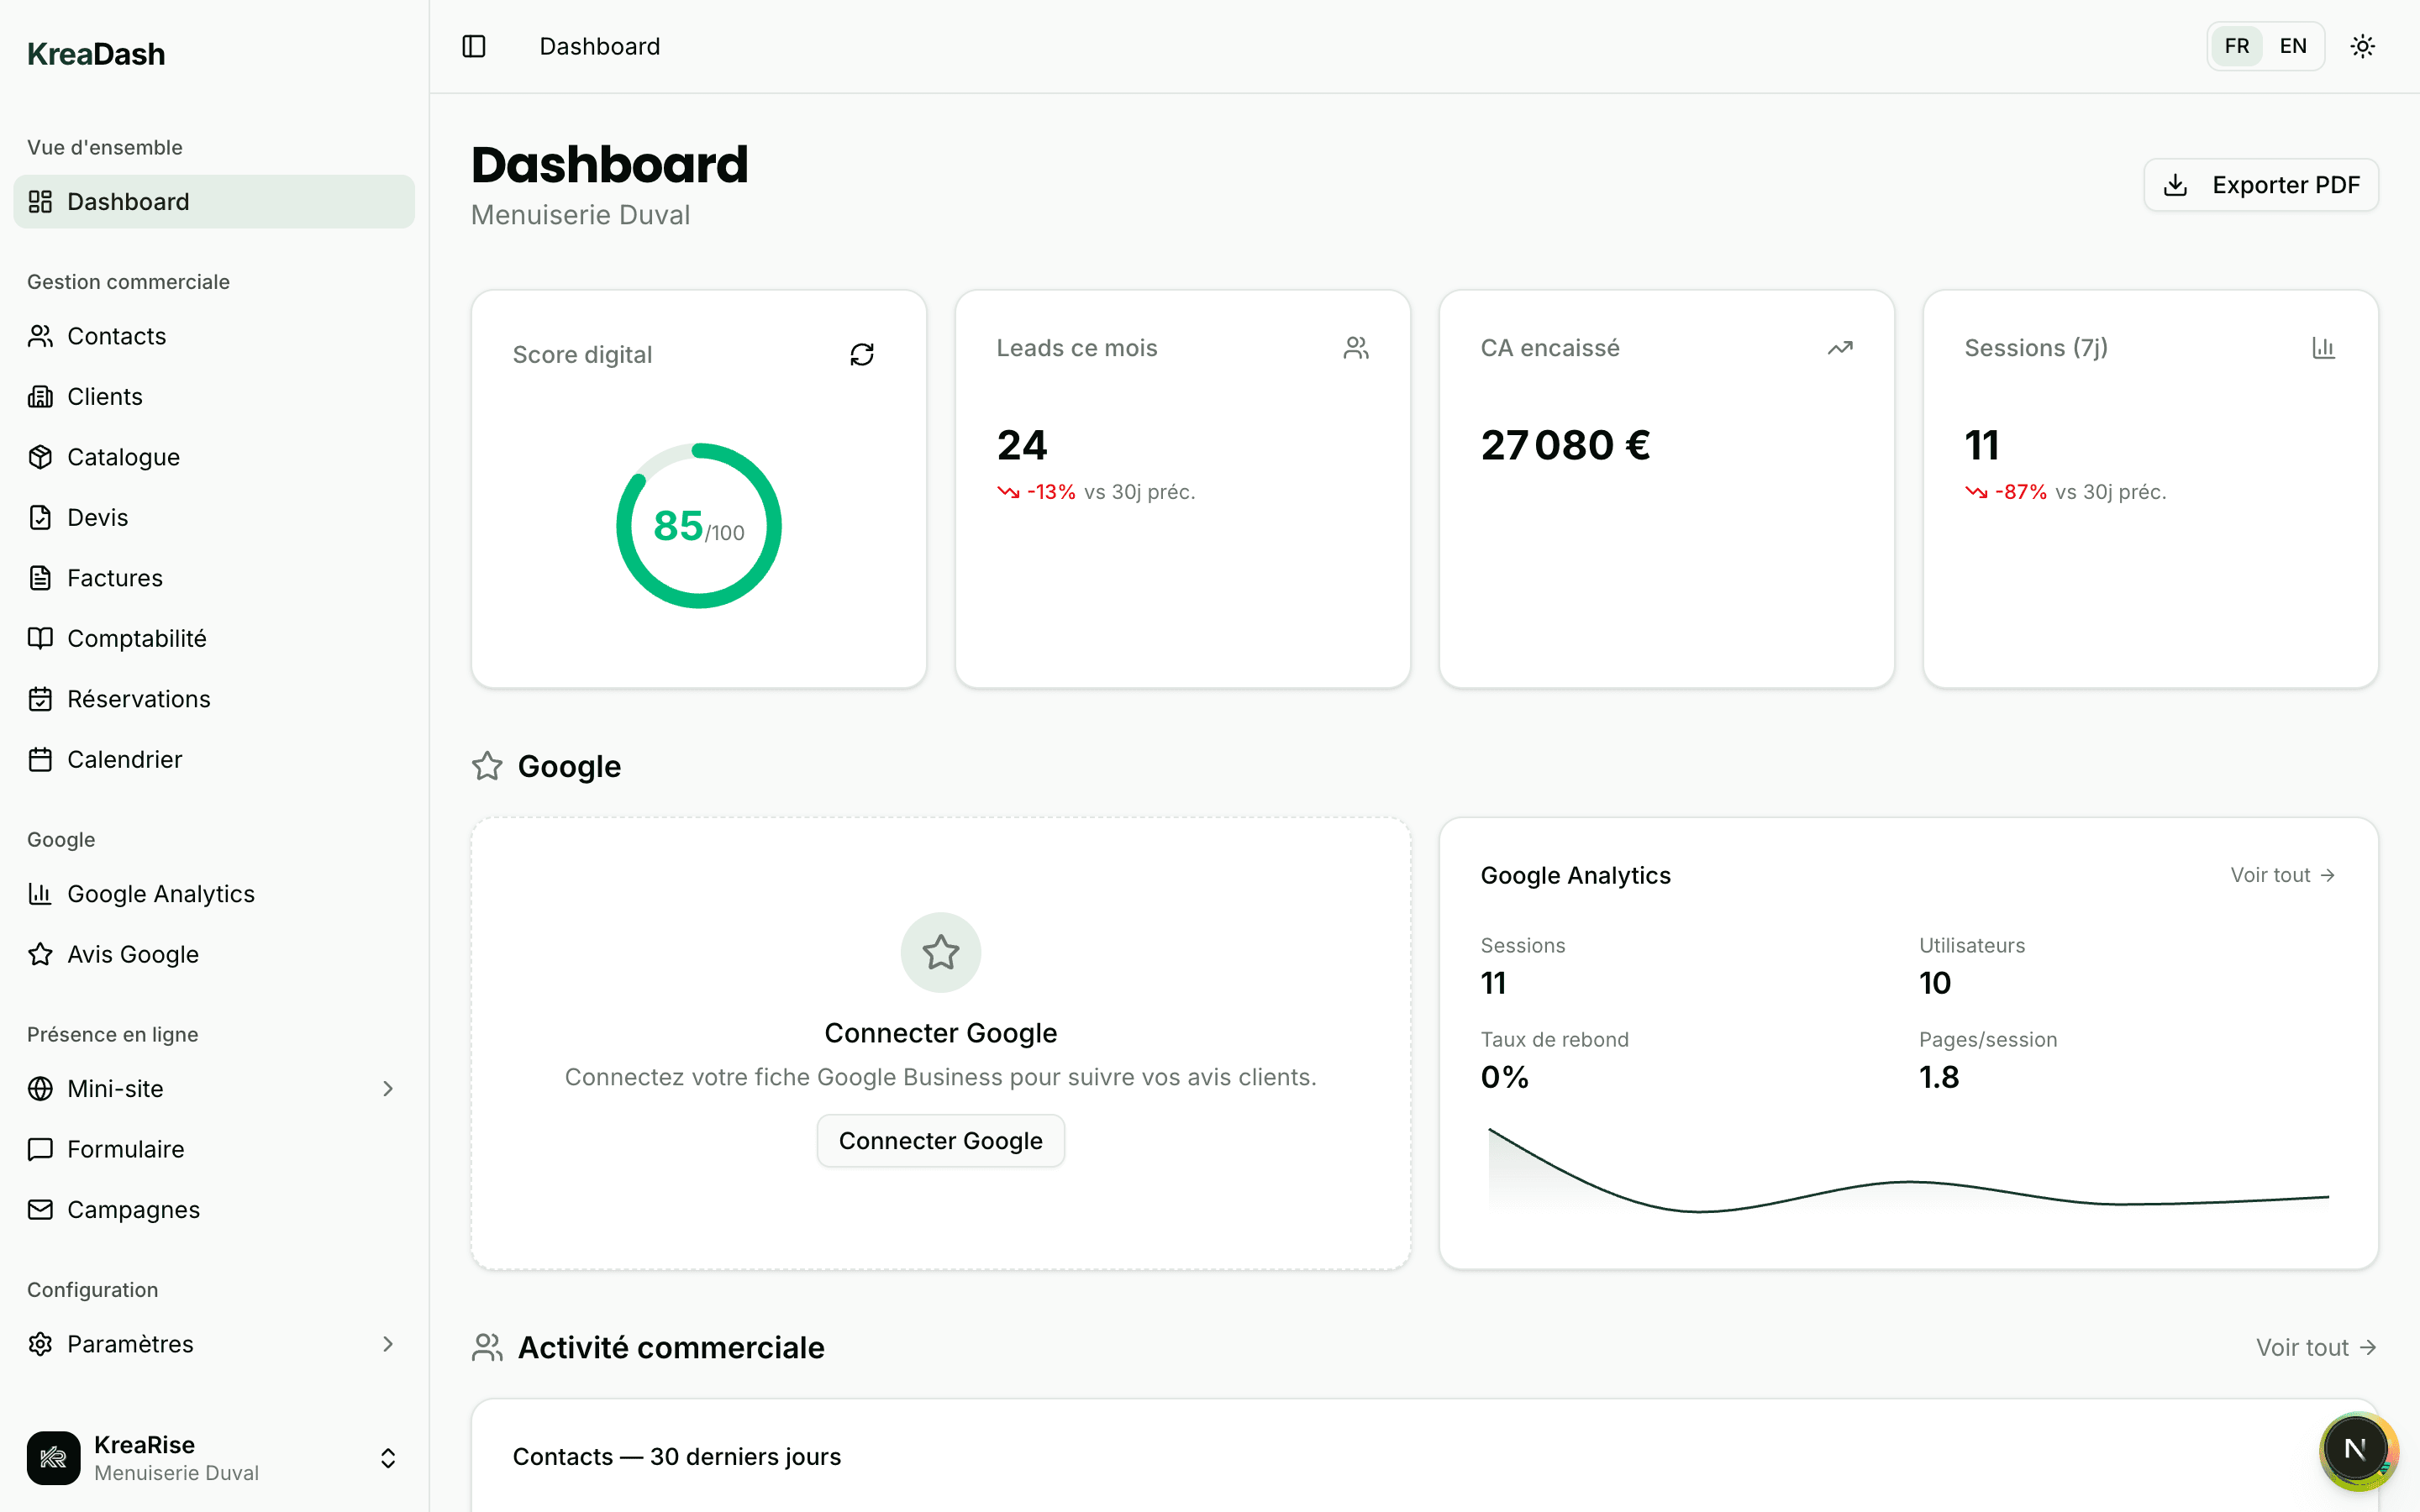Open Avis Google from the sidebar

(133, 954)
